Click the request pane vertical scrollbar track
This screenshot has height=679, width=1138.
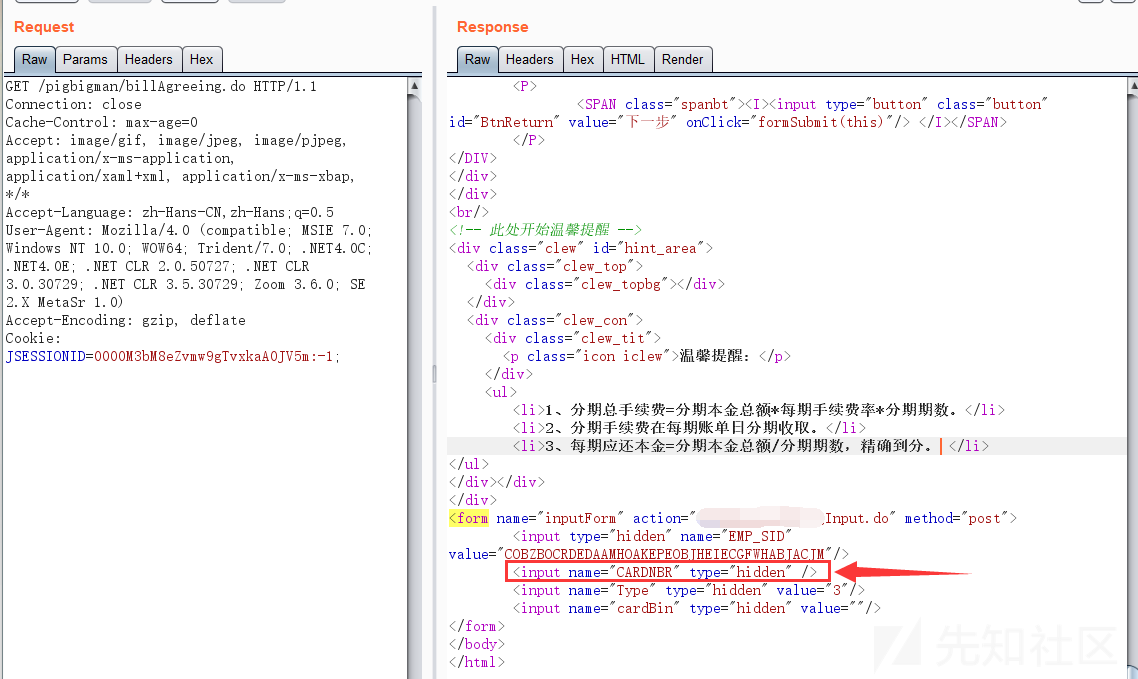[x=415, y=400]
